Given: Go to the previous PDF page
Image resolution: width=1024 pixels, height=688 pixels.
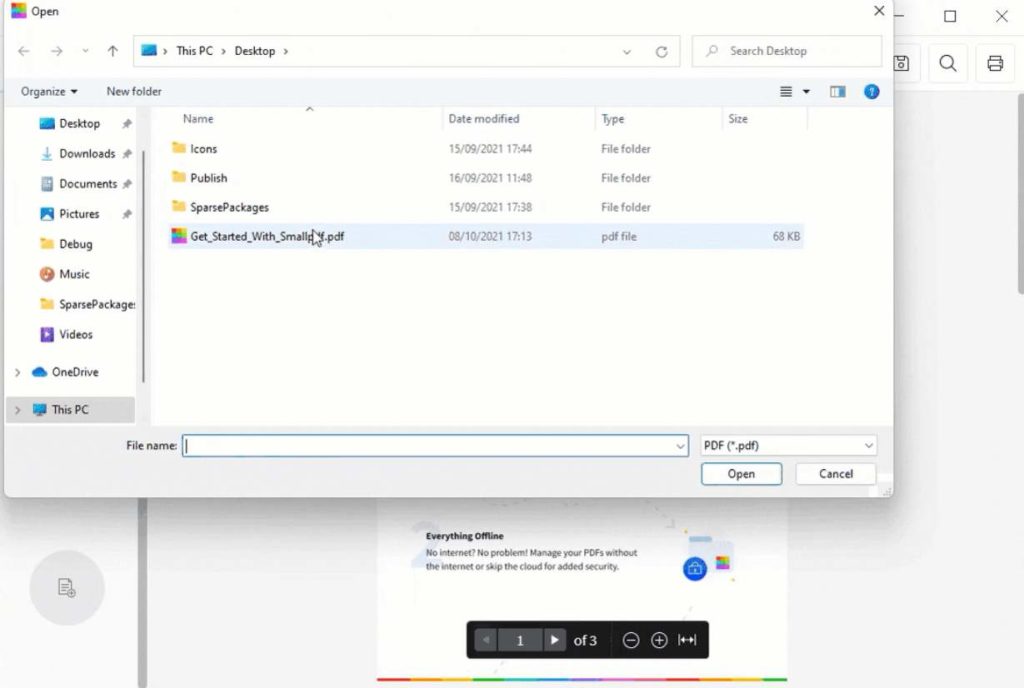Looking at the screenshot, I should click(x=486, y=640).
